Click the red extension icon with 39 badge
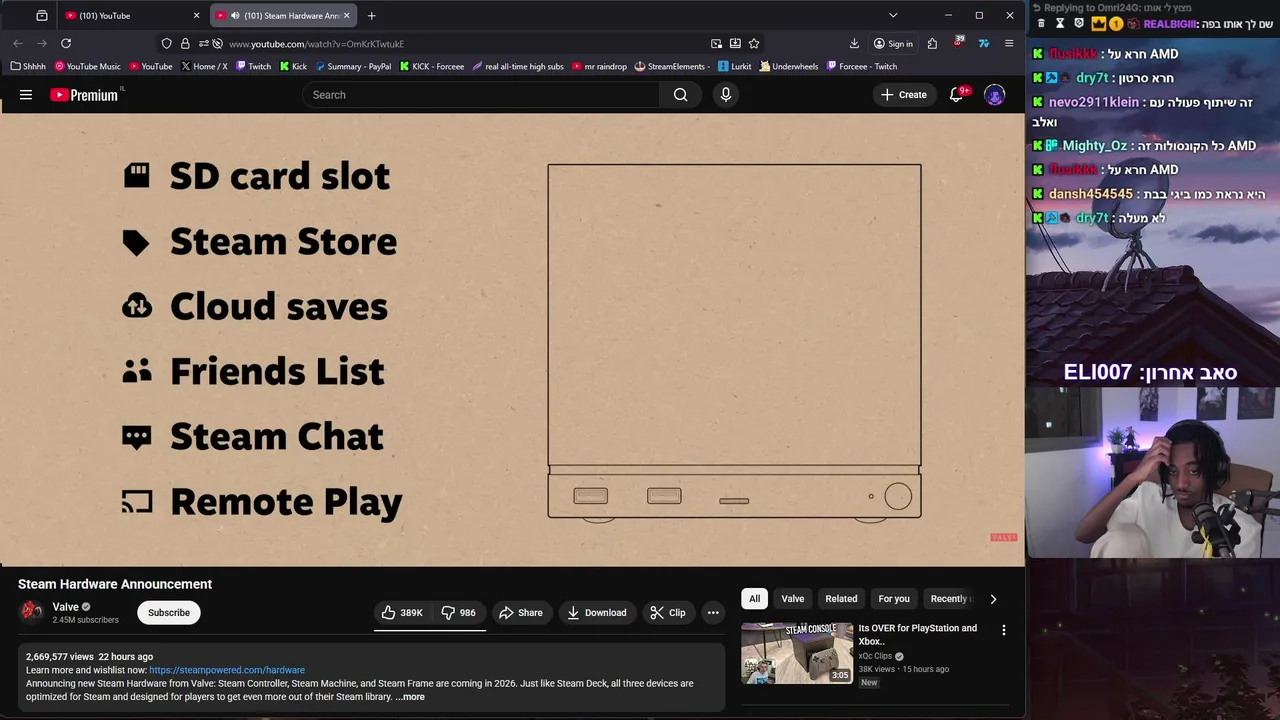Screen dimensions: 1280x720 pos(958,43)
